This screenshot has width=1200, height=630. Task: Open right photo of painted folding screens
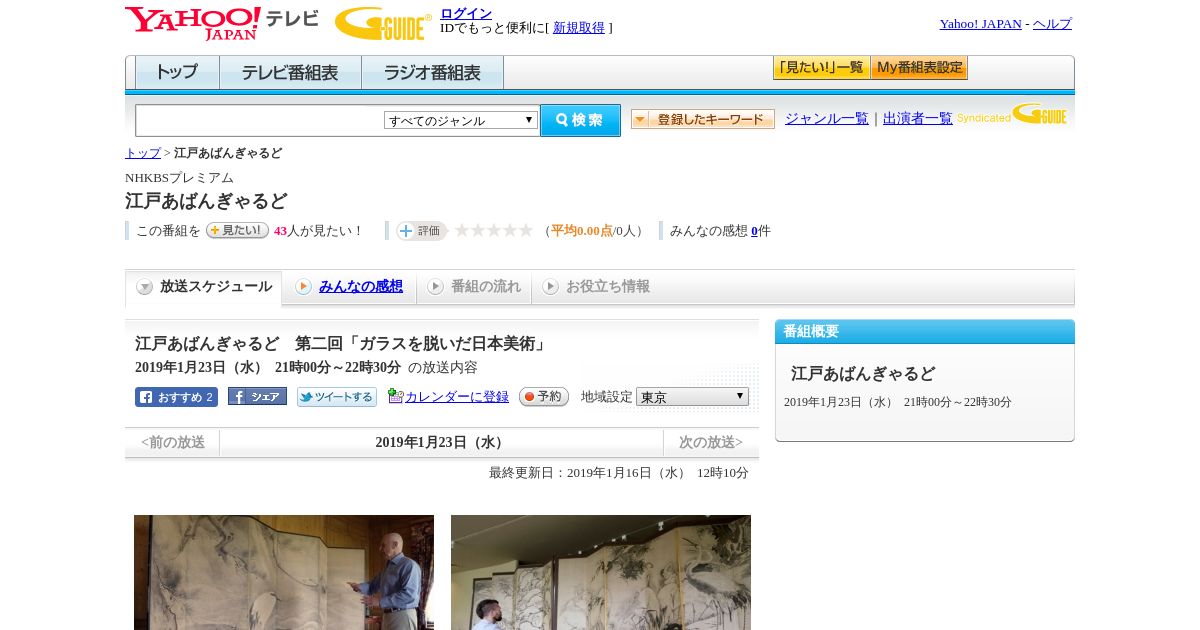point(601,572)
